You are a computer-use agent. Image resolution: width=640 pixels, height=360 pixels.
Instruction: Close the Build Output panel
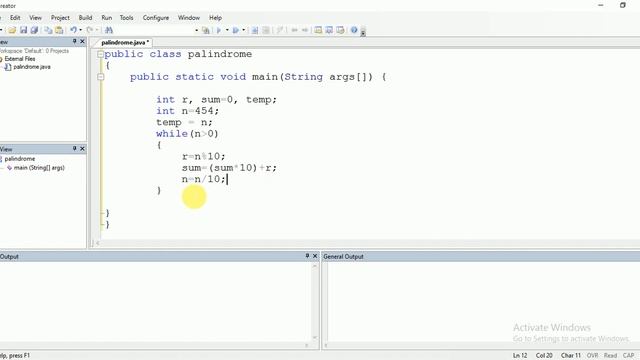[x=315, y=256]
